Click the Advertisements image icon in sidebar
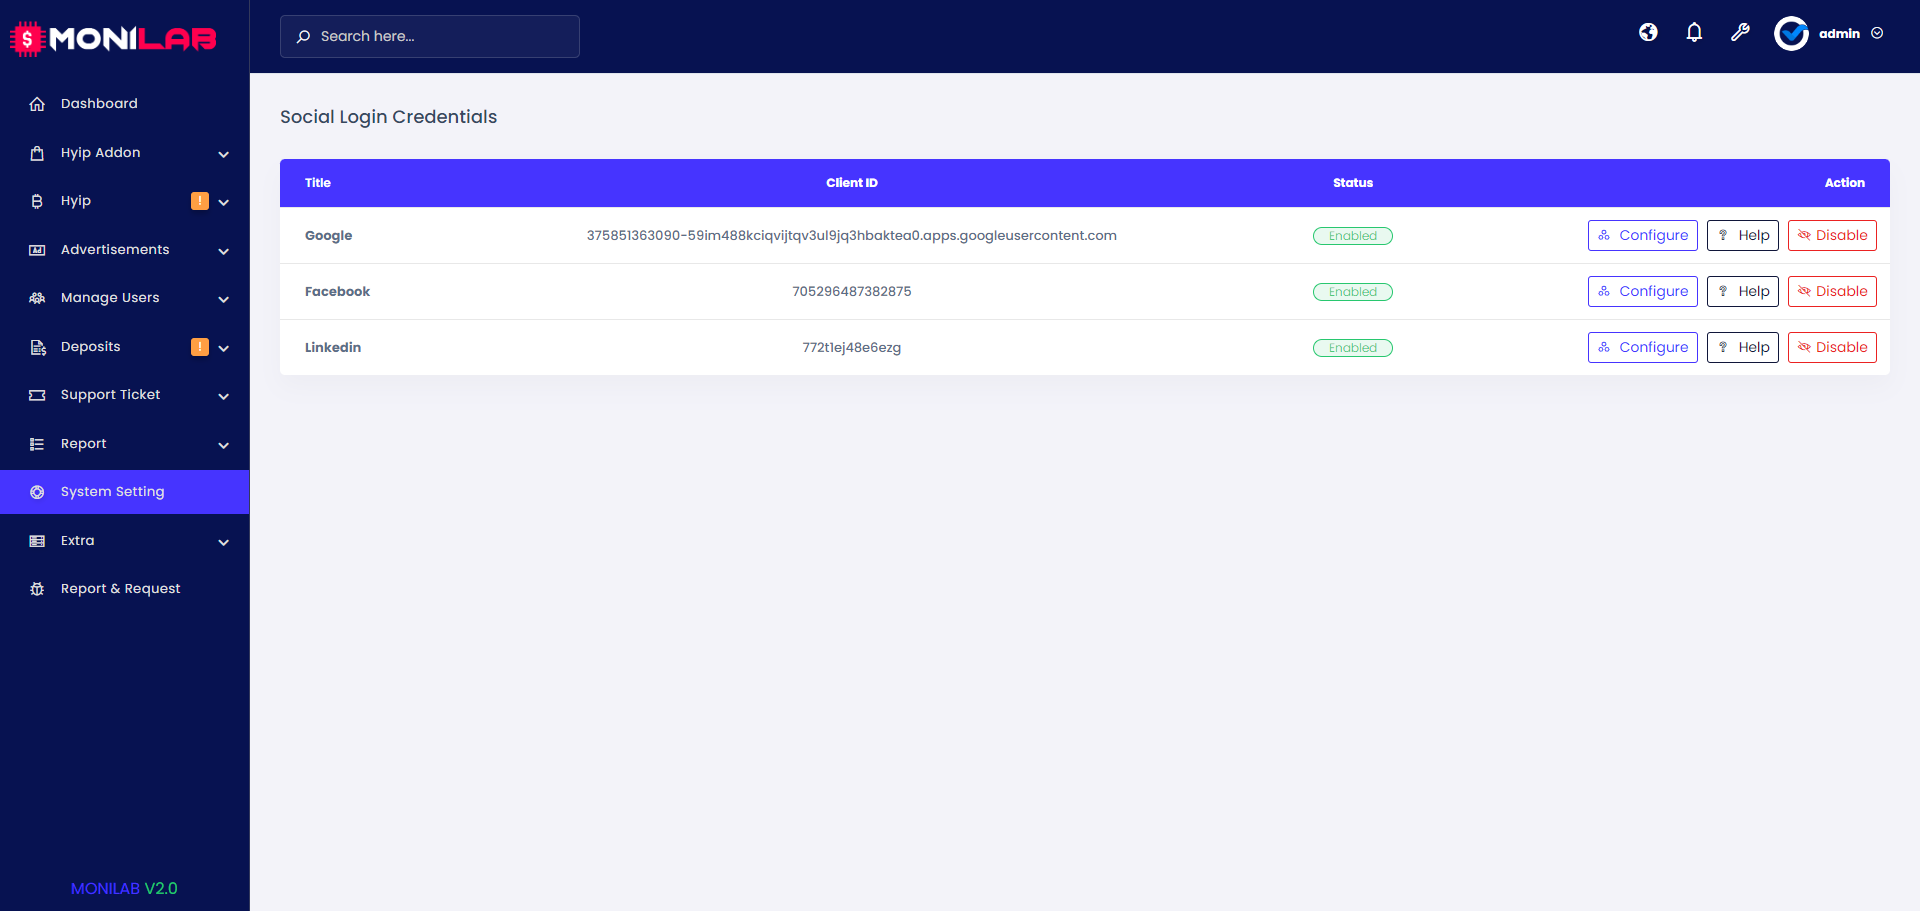Image resolution: width=1920 pixels, height=911 pixels. [x=37, y=249]
